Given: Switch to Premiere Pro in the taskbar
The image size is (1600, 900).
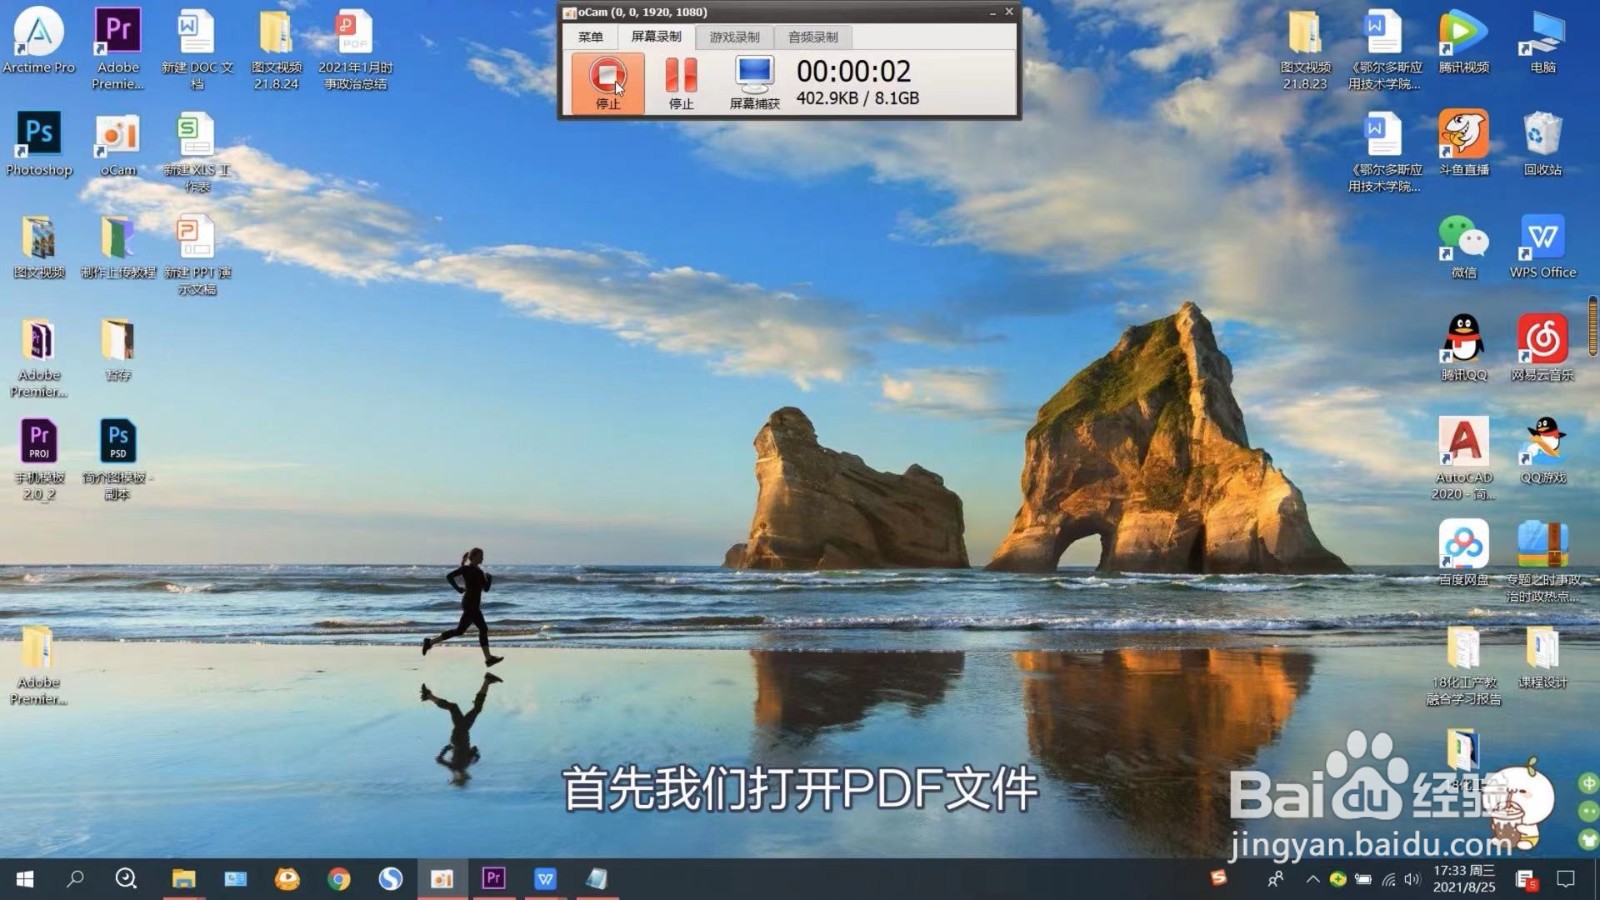Looking at the screenshot, I should tap(493, 879).
